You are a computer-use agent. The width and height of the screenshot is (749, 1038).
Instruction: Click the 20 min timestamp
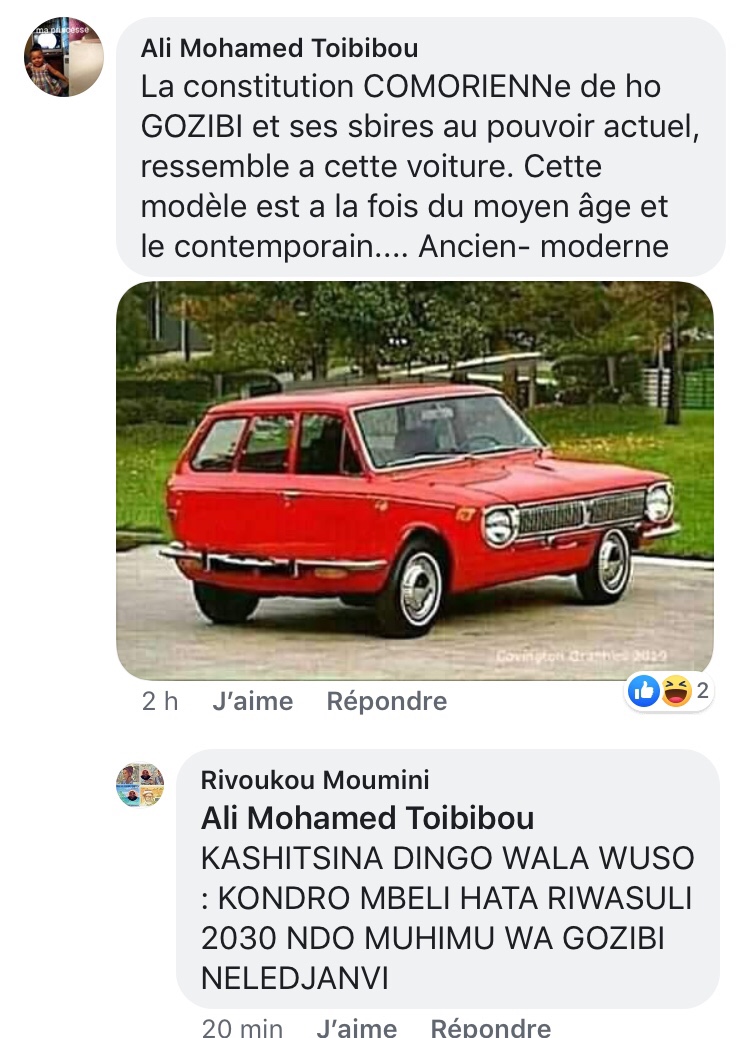coord(242,1028)
